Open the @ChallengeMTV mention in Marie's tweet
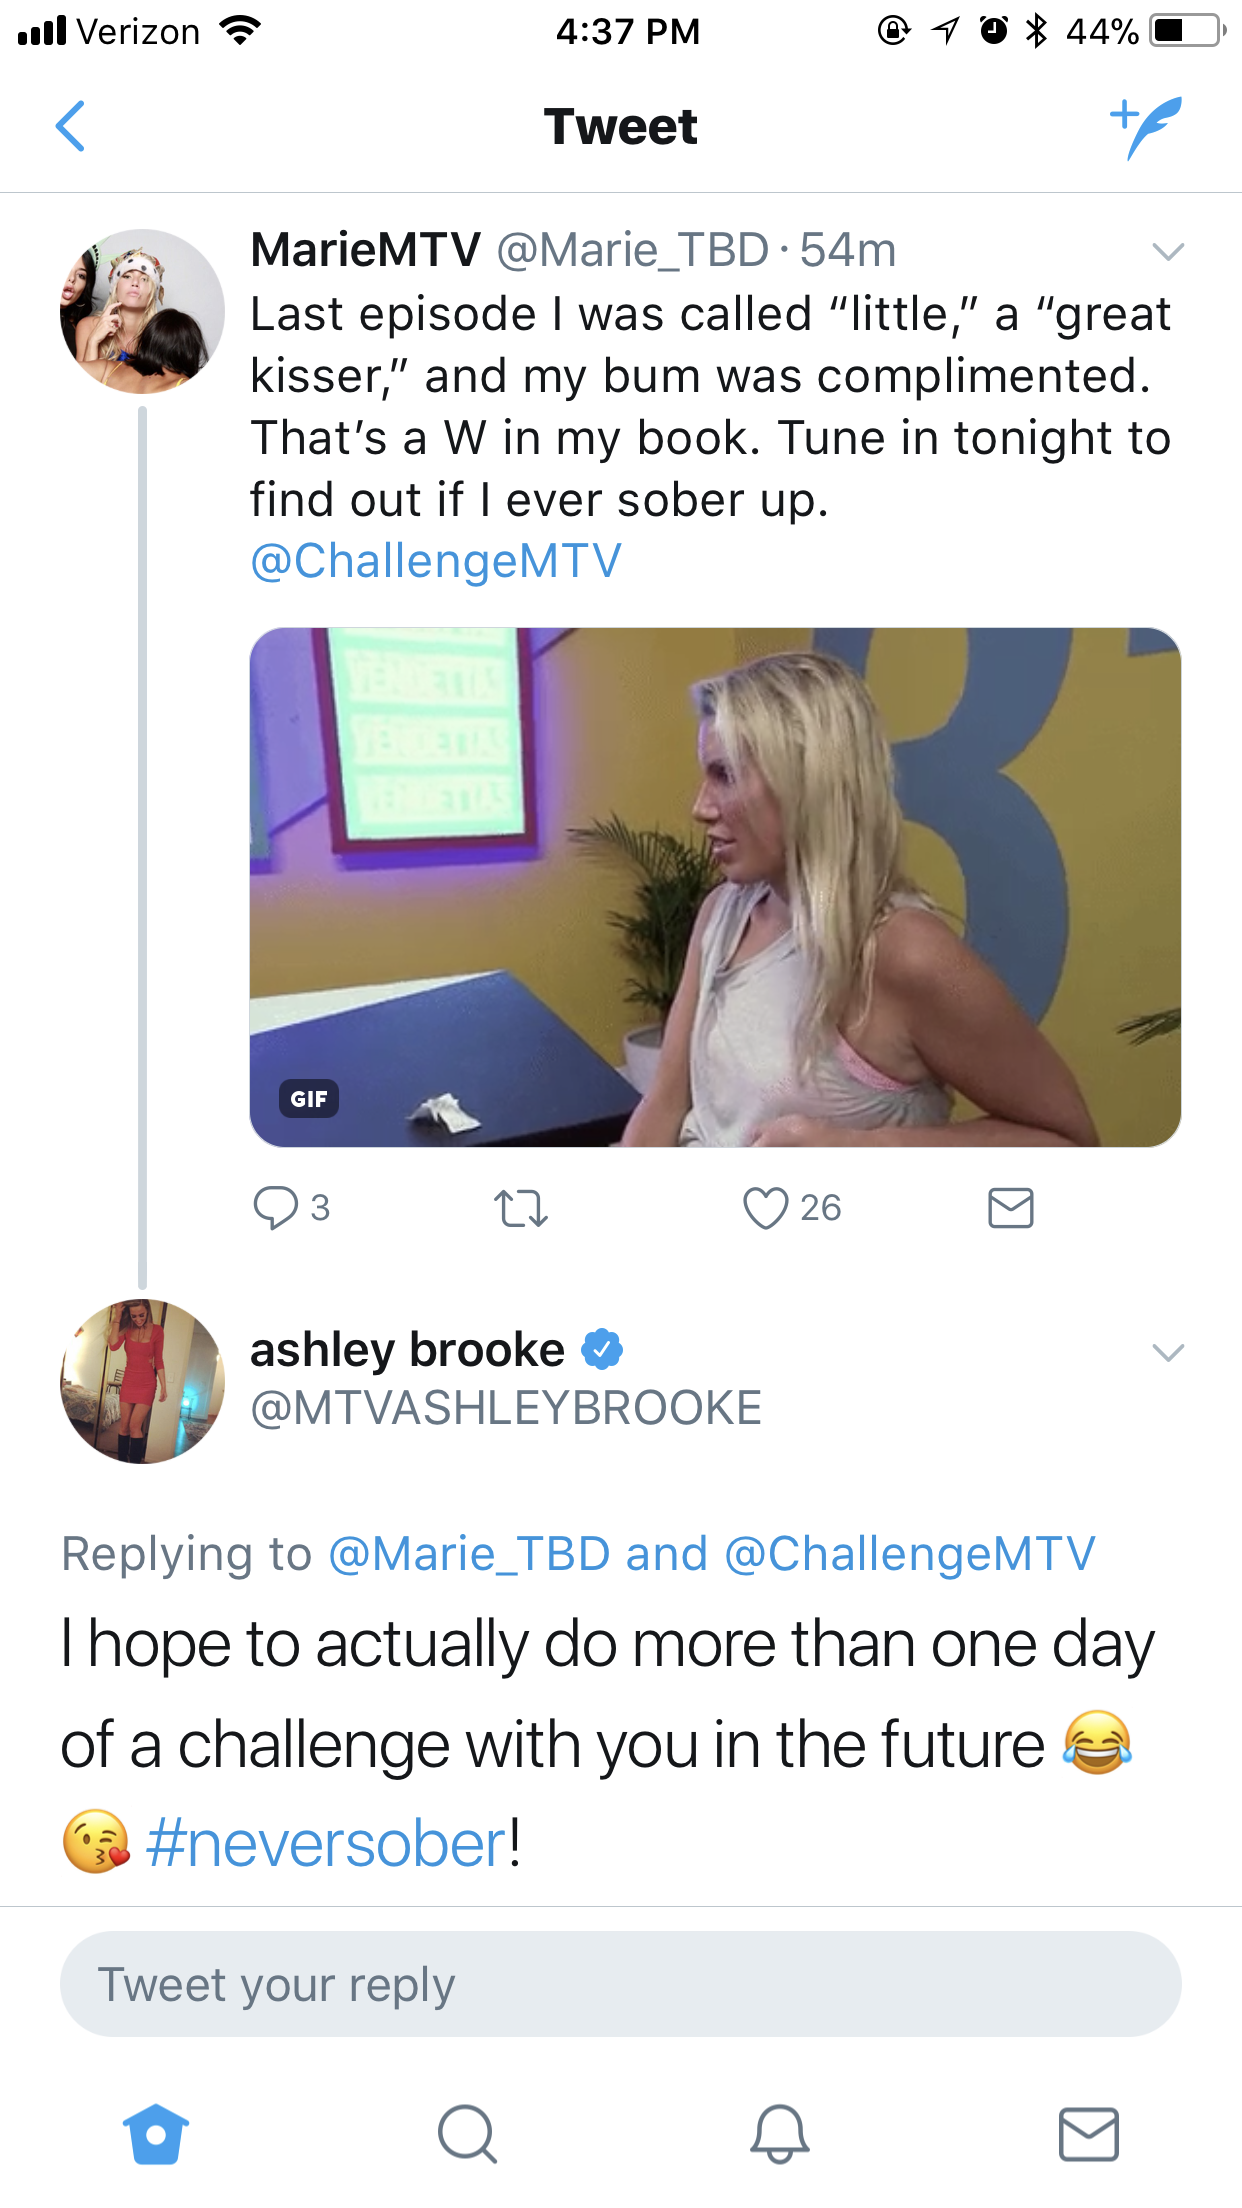 pos(436,561)
